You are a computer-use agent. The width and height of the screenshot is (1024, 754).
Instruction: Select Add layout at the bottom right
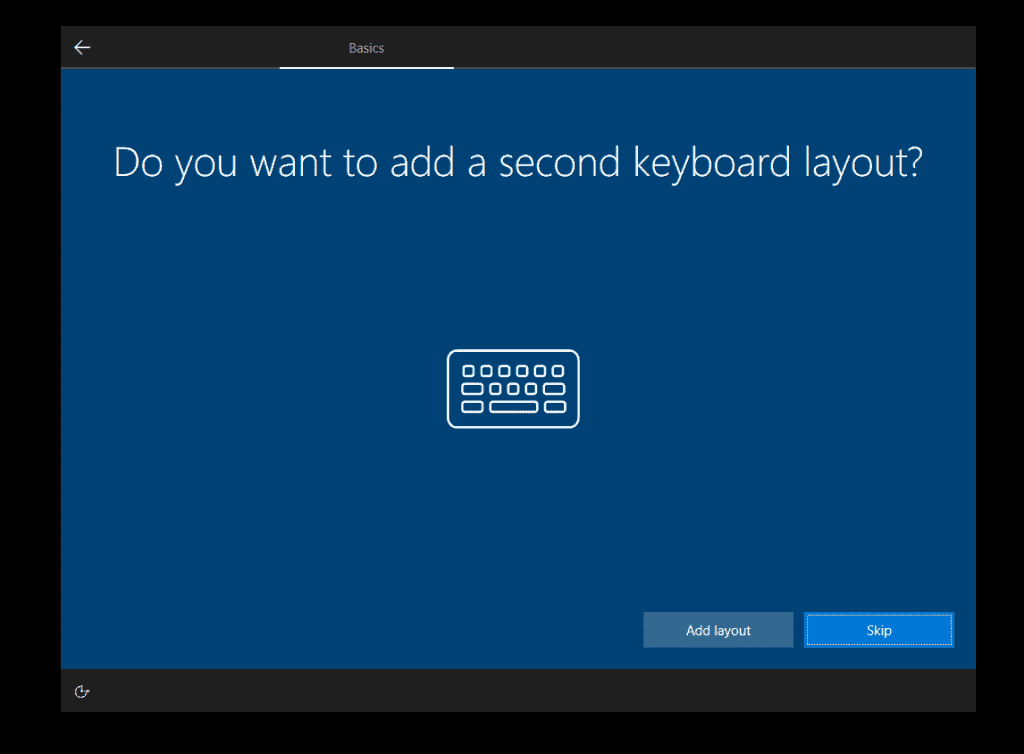[717, 630]
